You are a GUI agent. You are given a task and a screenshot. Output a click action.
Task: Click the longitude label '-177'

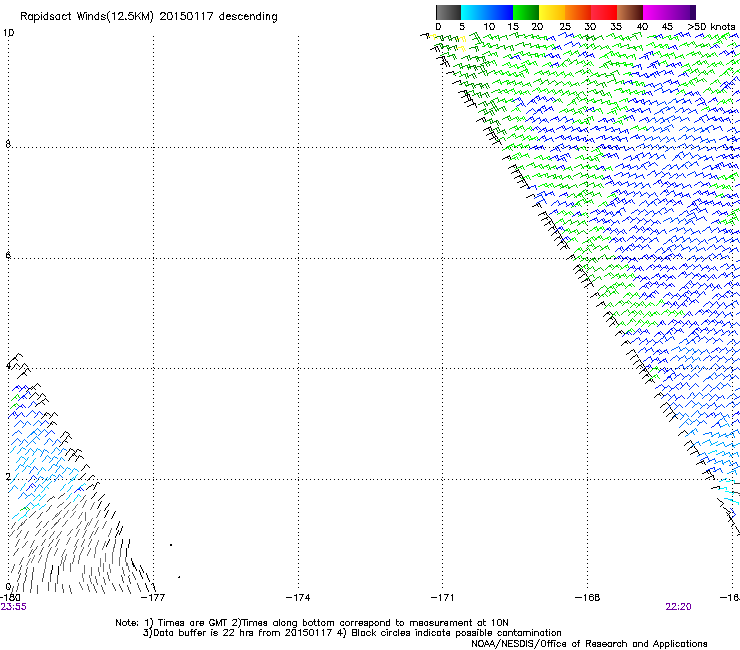point(153,597)
